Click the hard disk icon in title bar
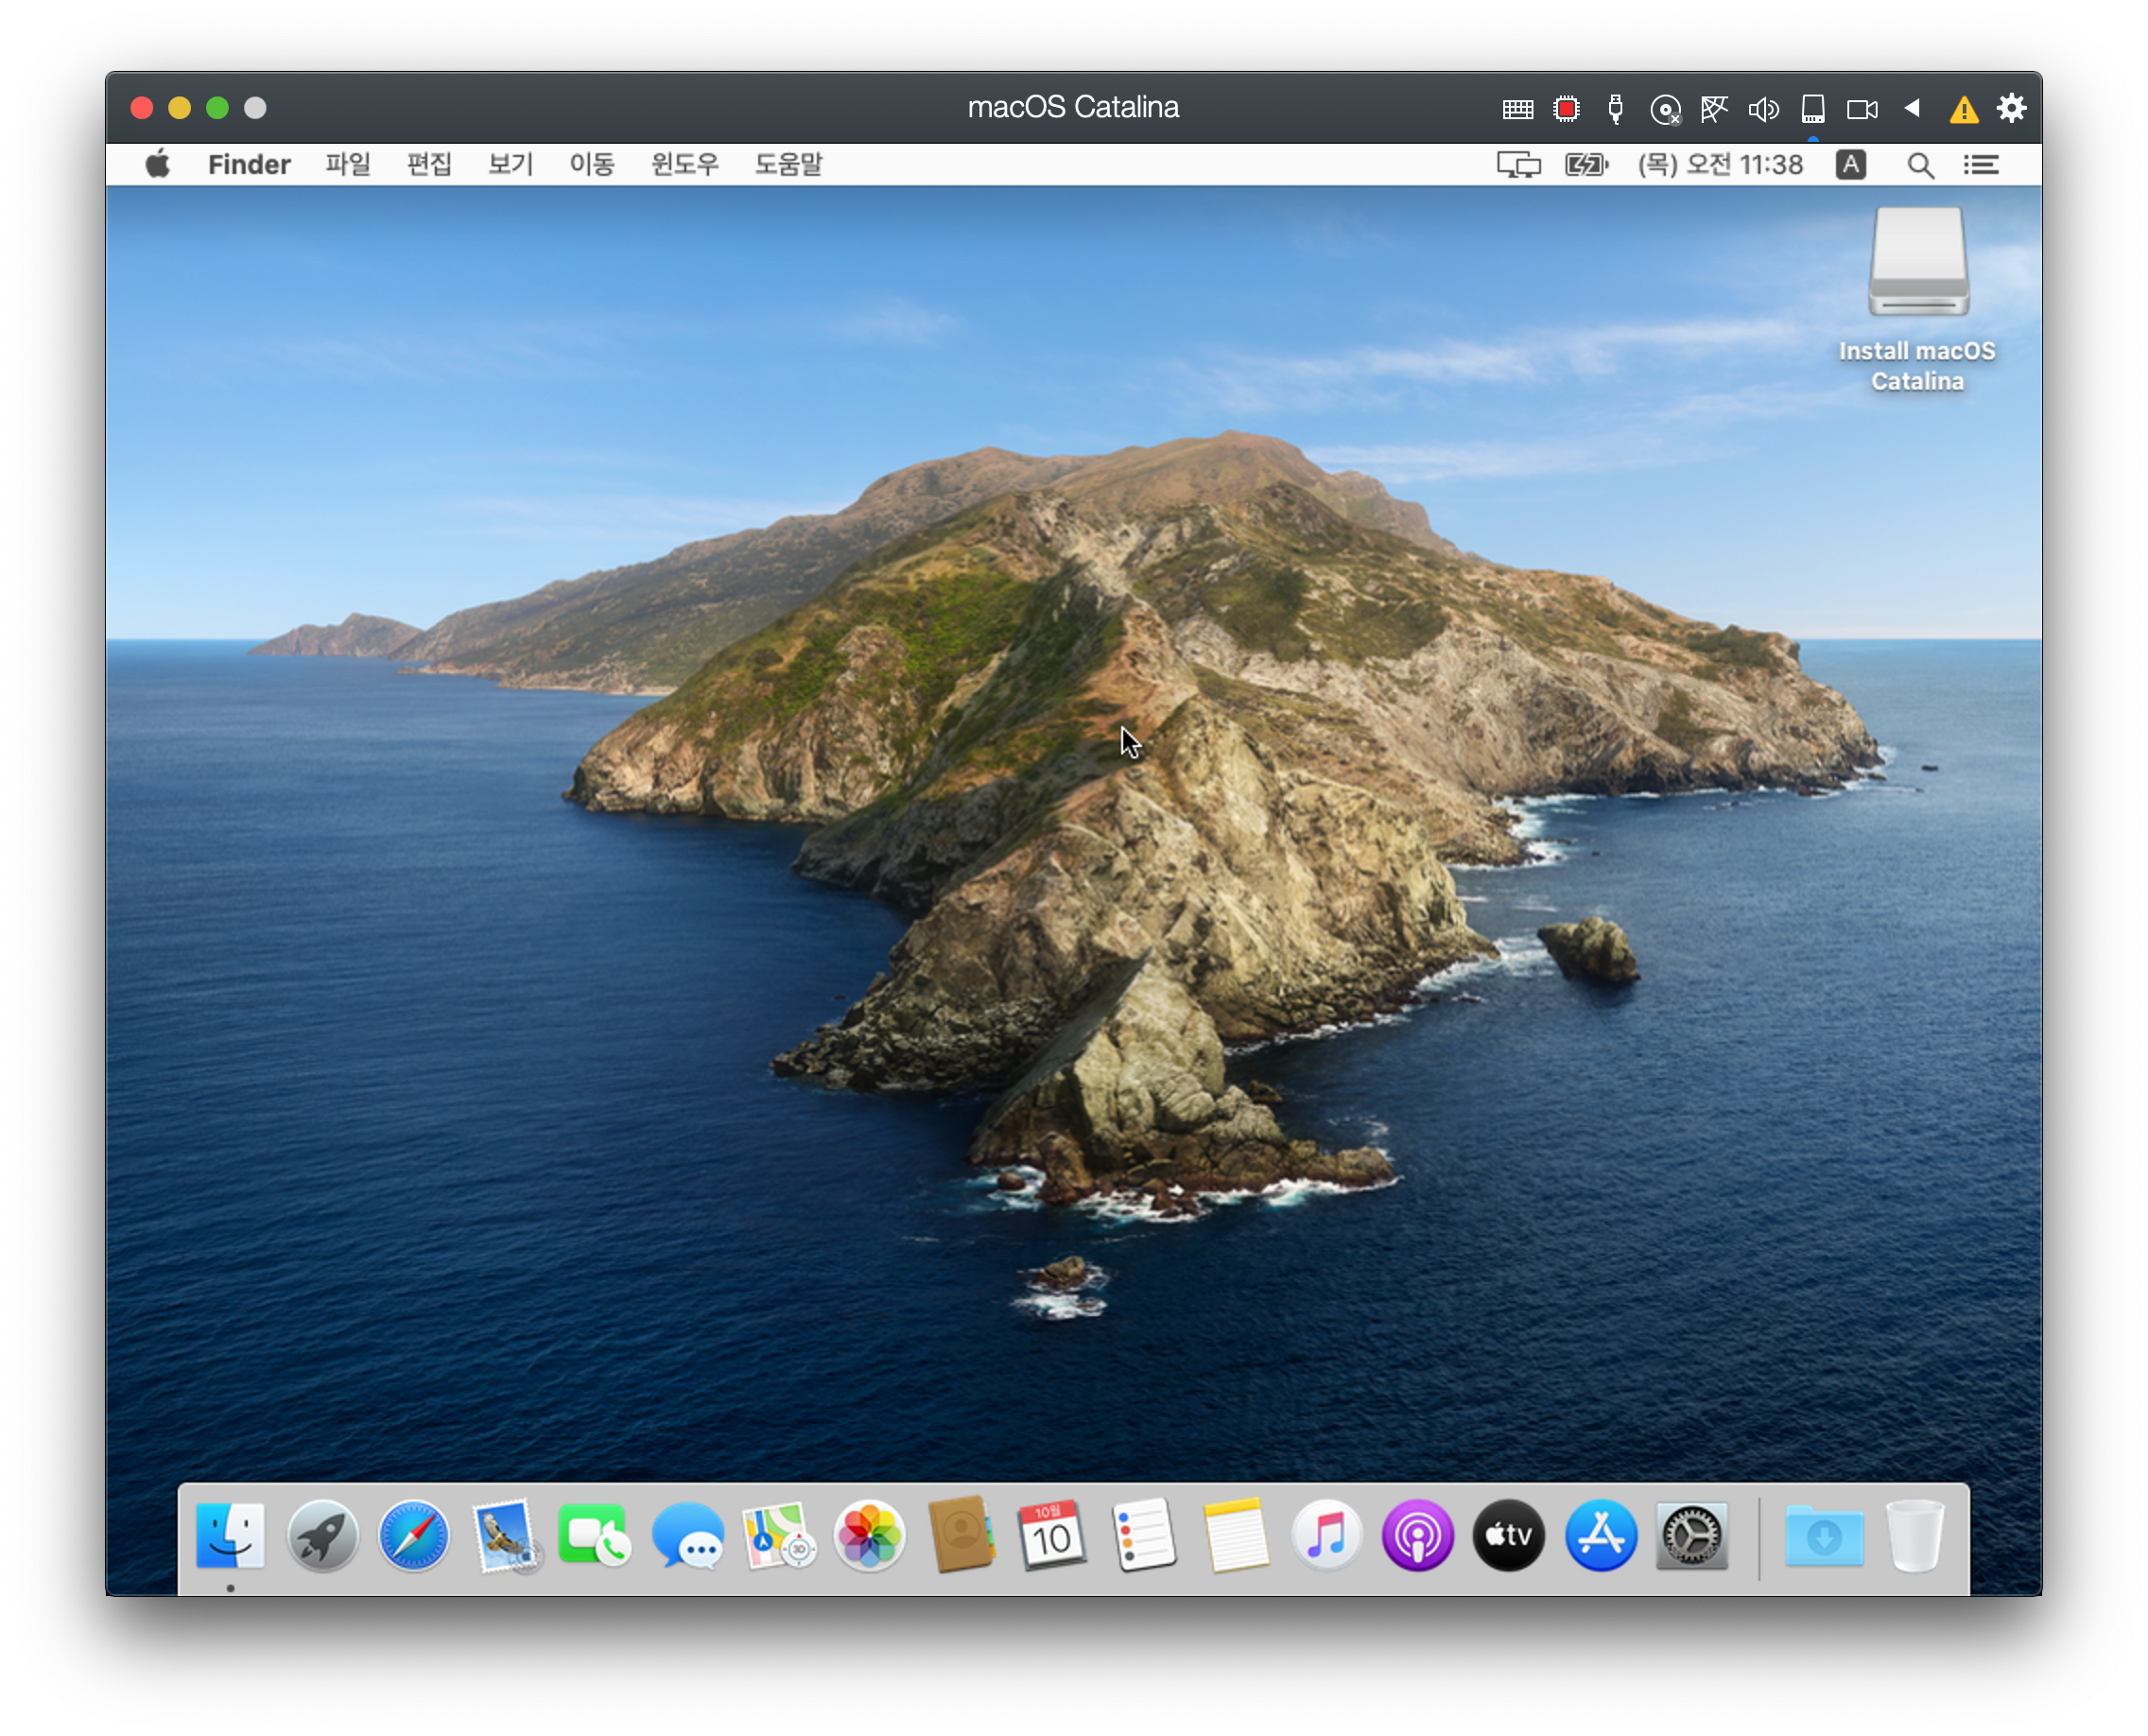2148x1736 pixels. pyautogui.click(x=1812, y=109)
